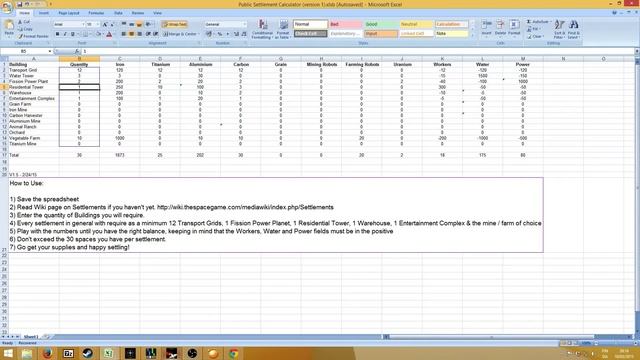
Task: Apply the Good cell style
Action: (381, 24)
